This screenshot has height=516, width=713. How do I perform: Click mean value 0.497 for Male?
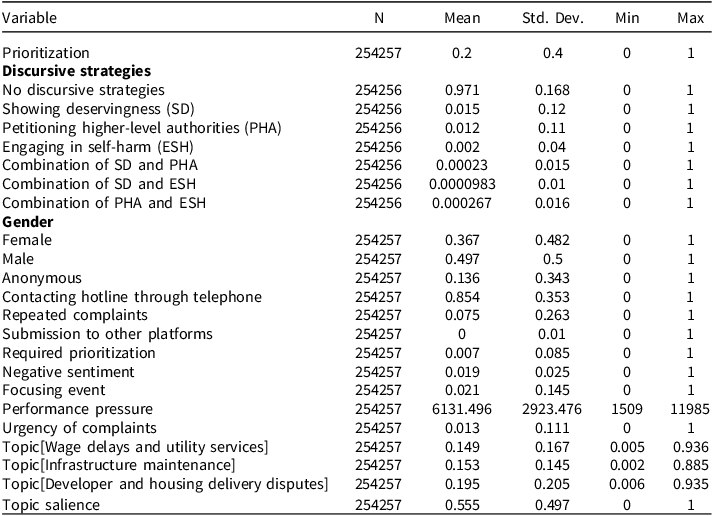click(462, 259)
